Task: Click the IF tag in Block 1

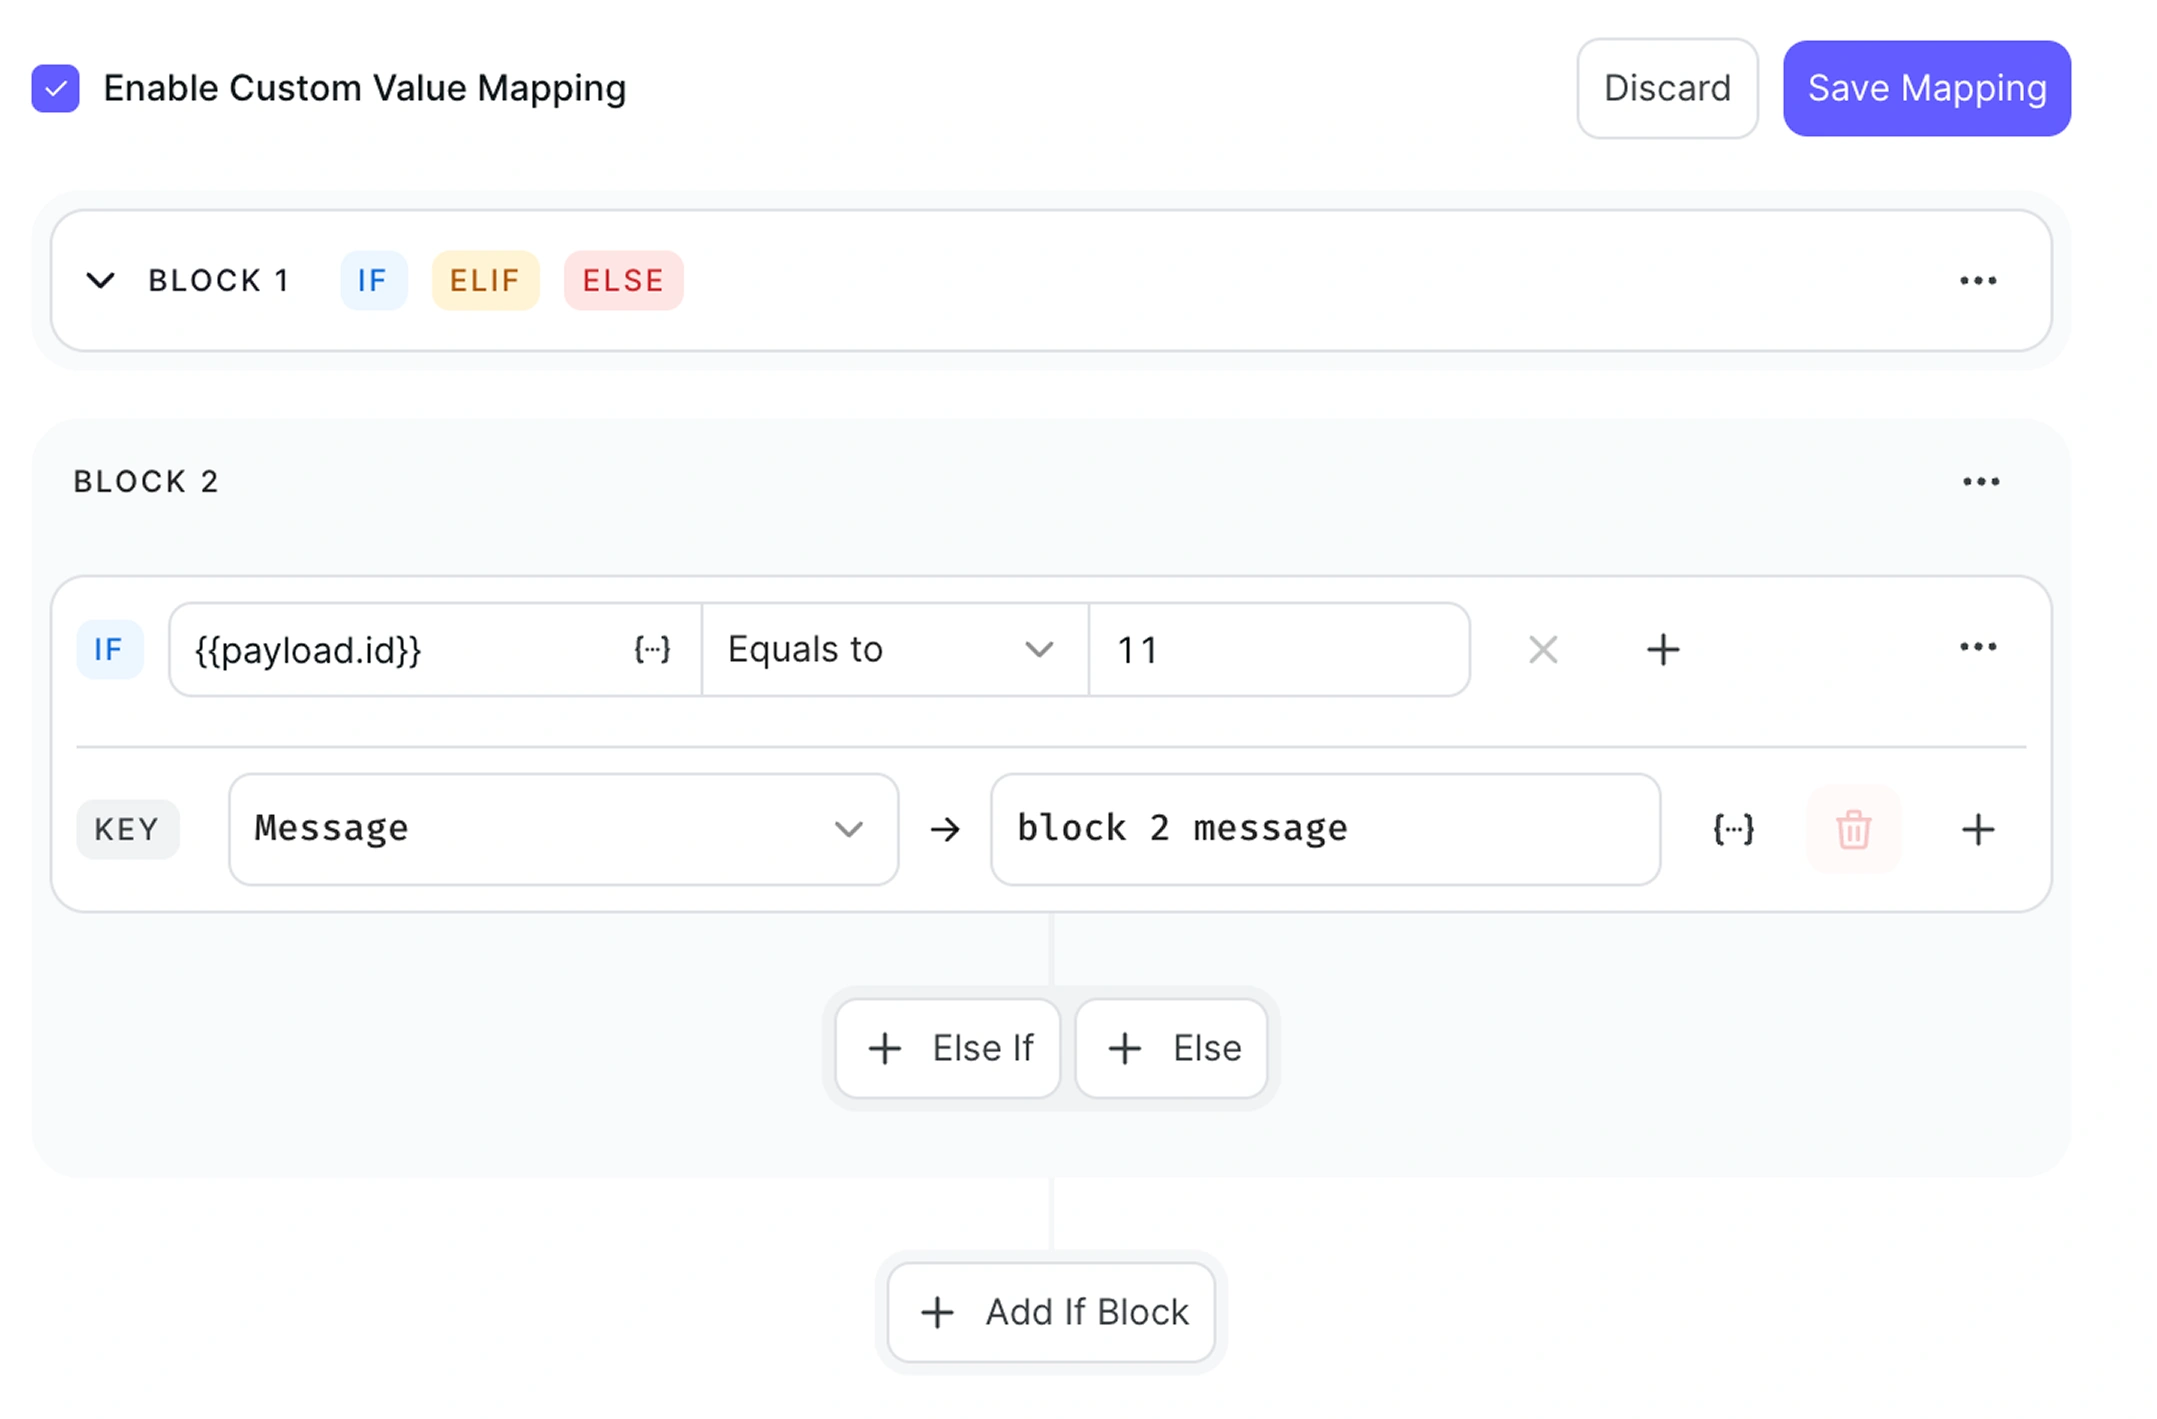Action: 372,281
